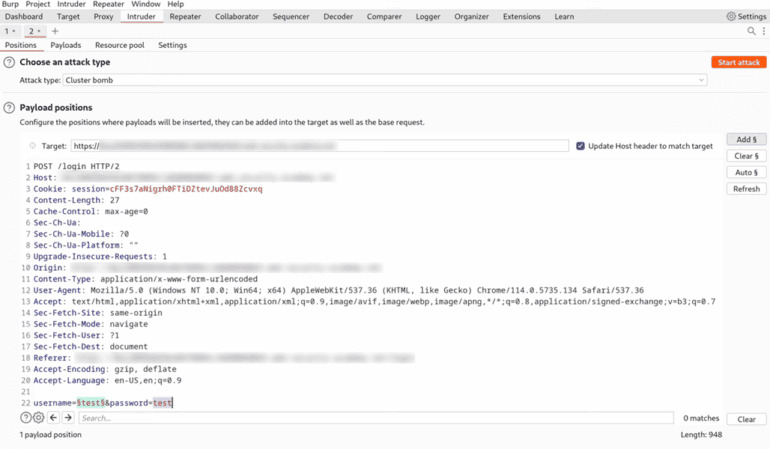This screenshot has width=770, height=449.
Task: Open help for Payload positions
Action: (x=9, y=108)
